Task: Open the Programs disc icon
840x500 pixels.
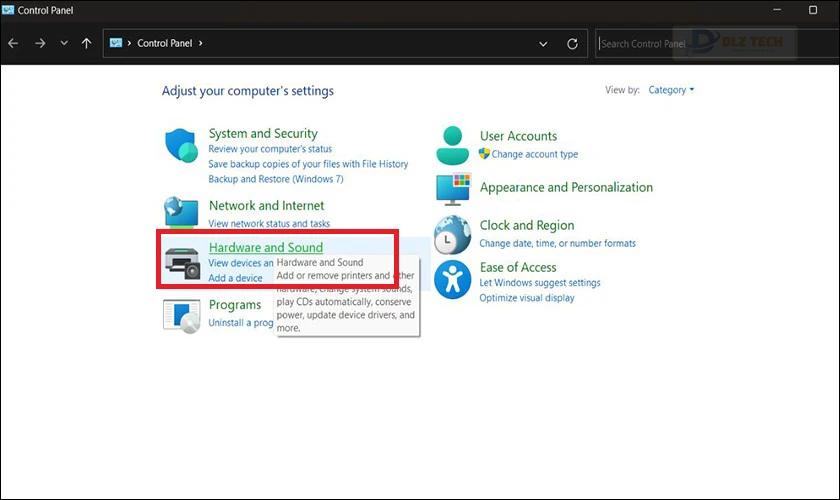Action: pyautogui.click(x=182, y=316)
